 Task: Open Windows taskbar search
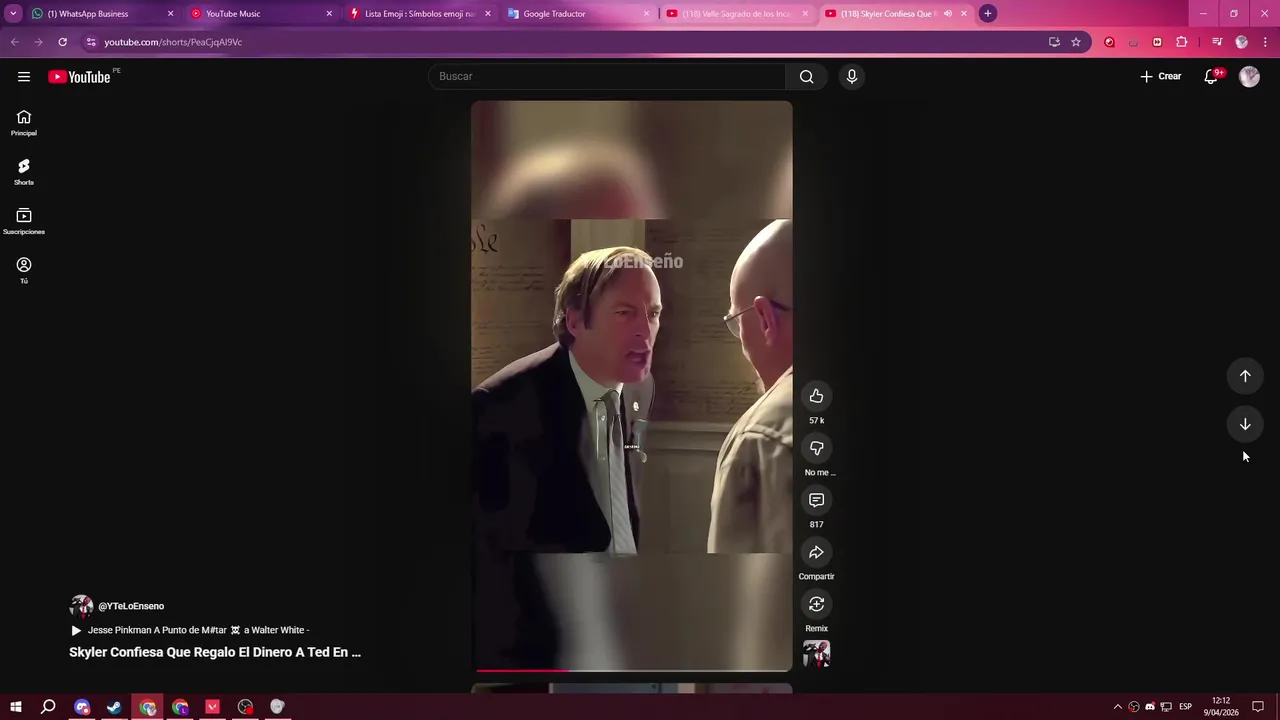[48, 707]
